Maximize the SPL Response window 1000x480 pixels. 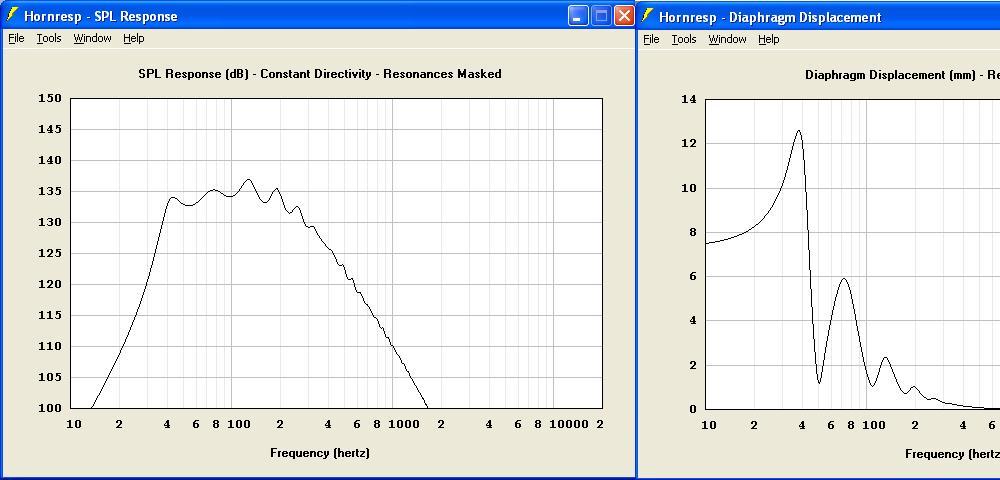[601, 16]
